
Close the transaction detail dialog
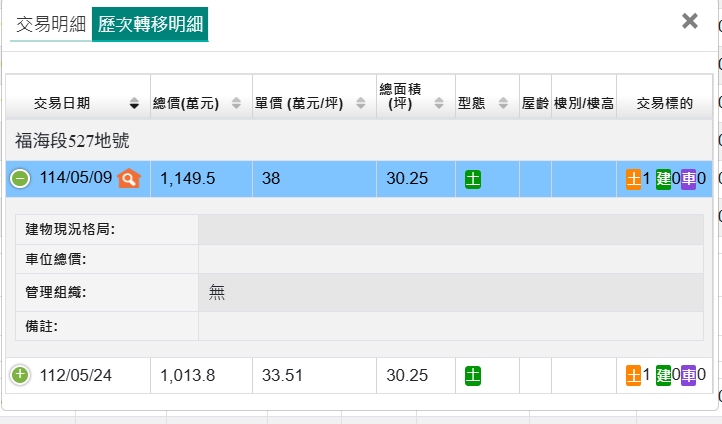(x=689, y=21)
